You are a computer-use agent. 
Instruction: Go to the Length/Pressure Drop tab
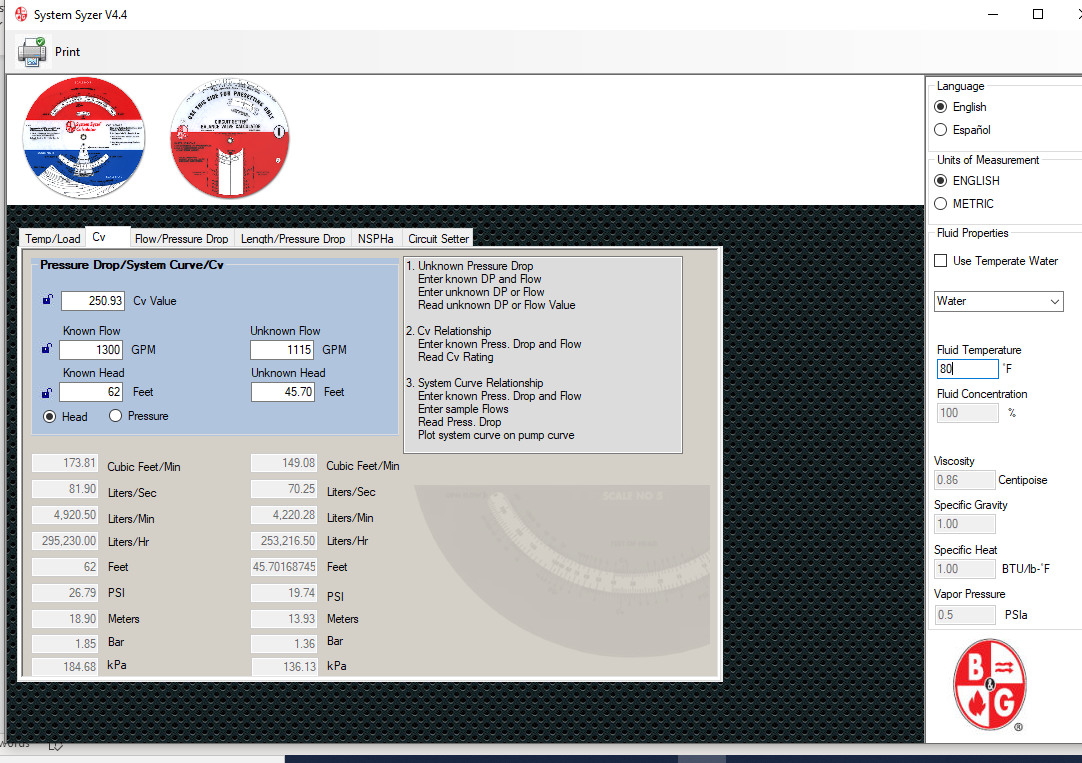tap(293, 239)
